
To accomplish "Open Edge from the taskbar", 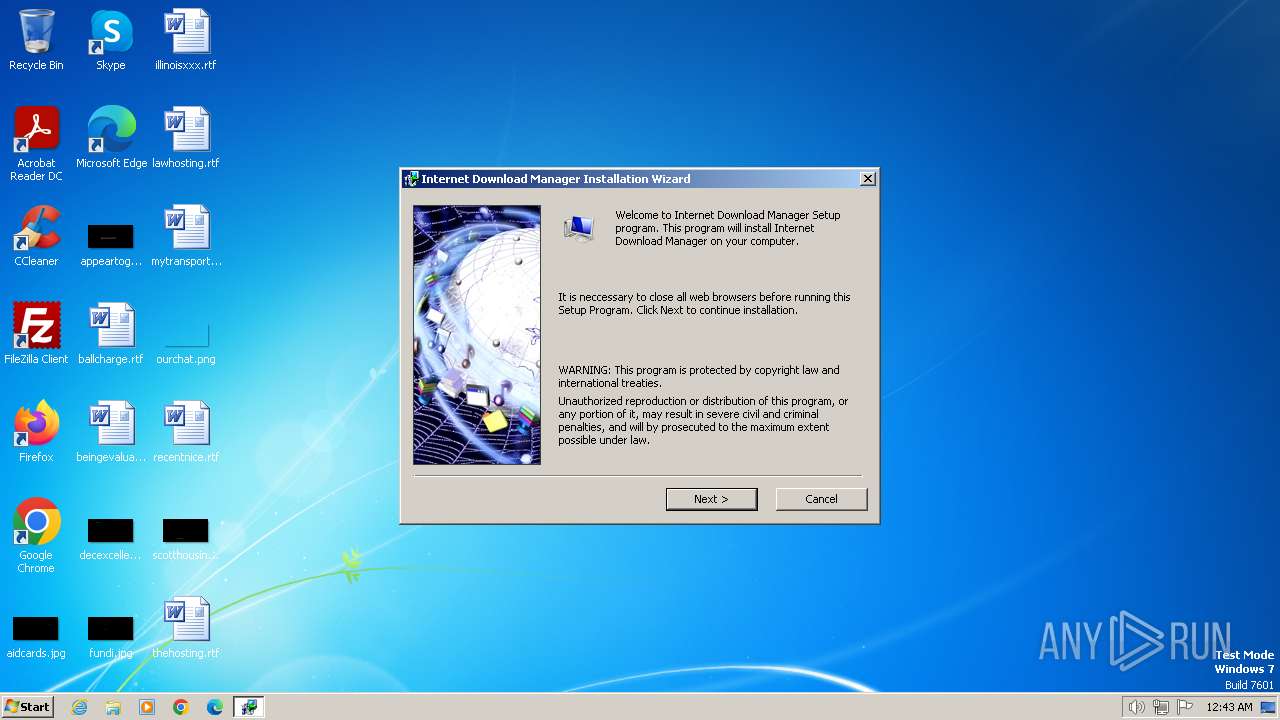I will tap(215, 707).
